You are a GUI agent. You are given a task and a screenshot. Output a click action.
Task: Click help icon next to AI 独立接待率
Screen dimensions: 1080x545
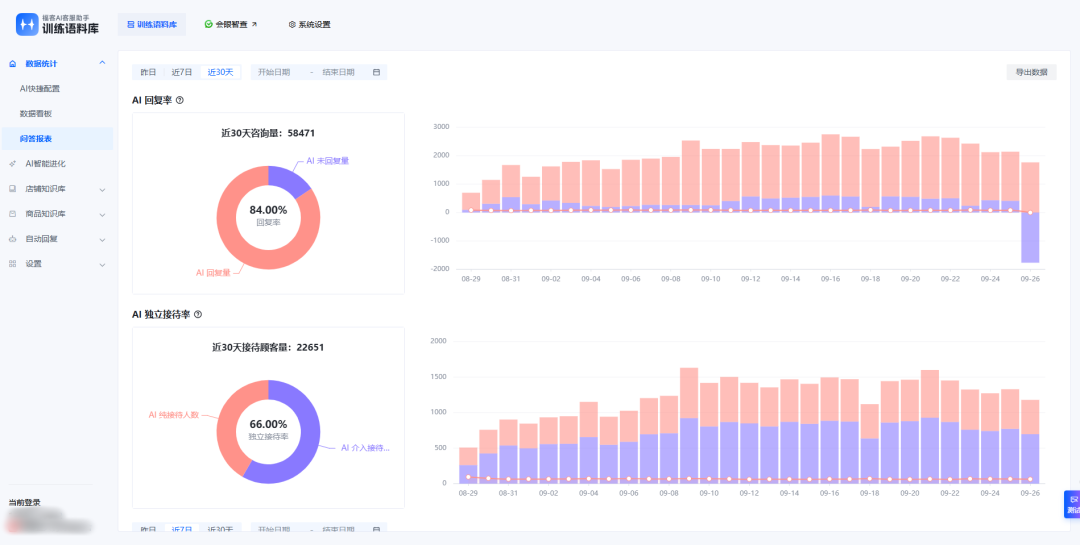click(198, 314)
